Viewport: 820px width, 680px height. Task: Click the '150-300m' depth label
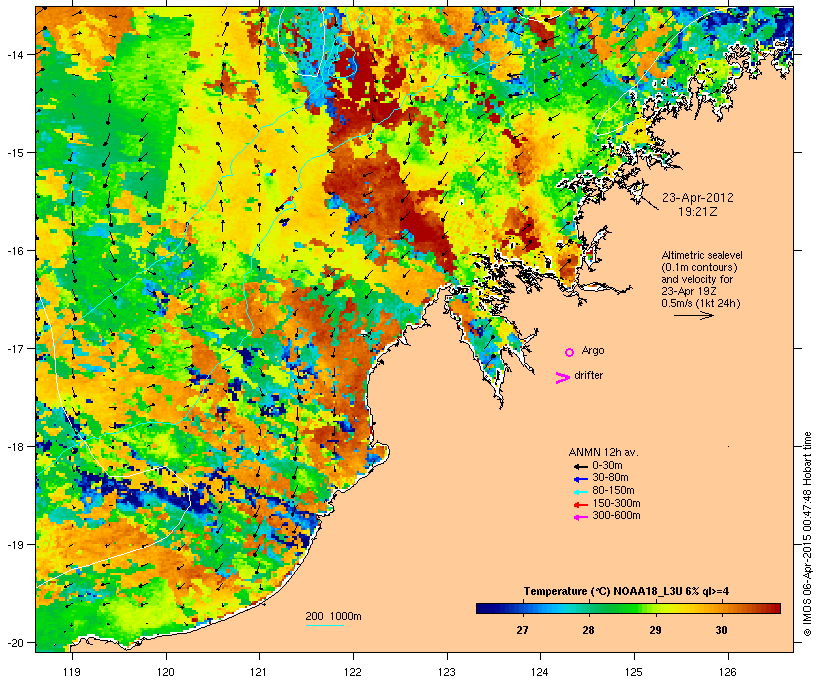click(616, 503)
